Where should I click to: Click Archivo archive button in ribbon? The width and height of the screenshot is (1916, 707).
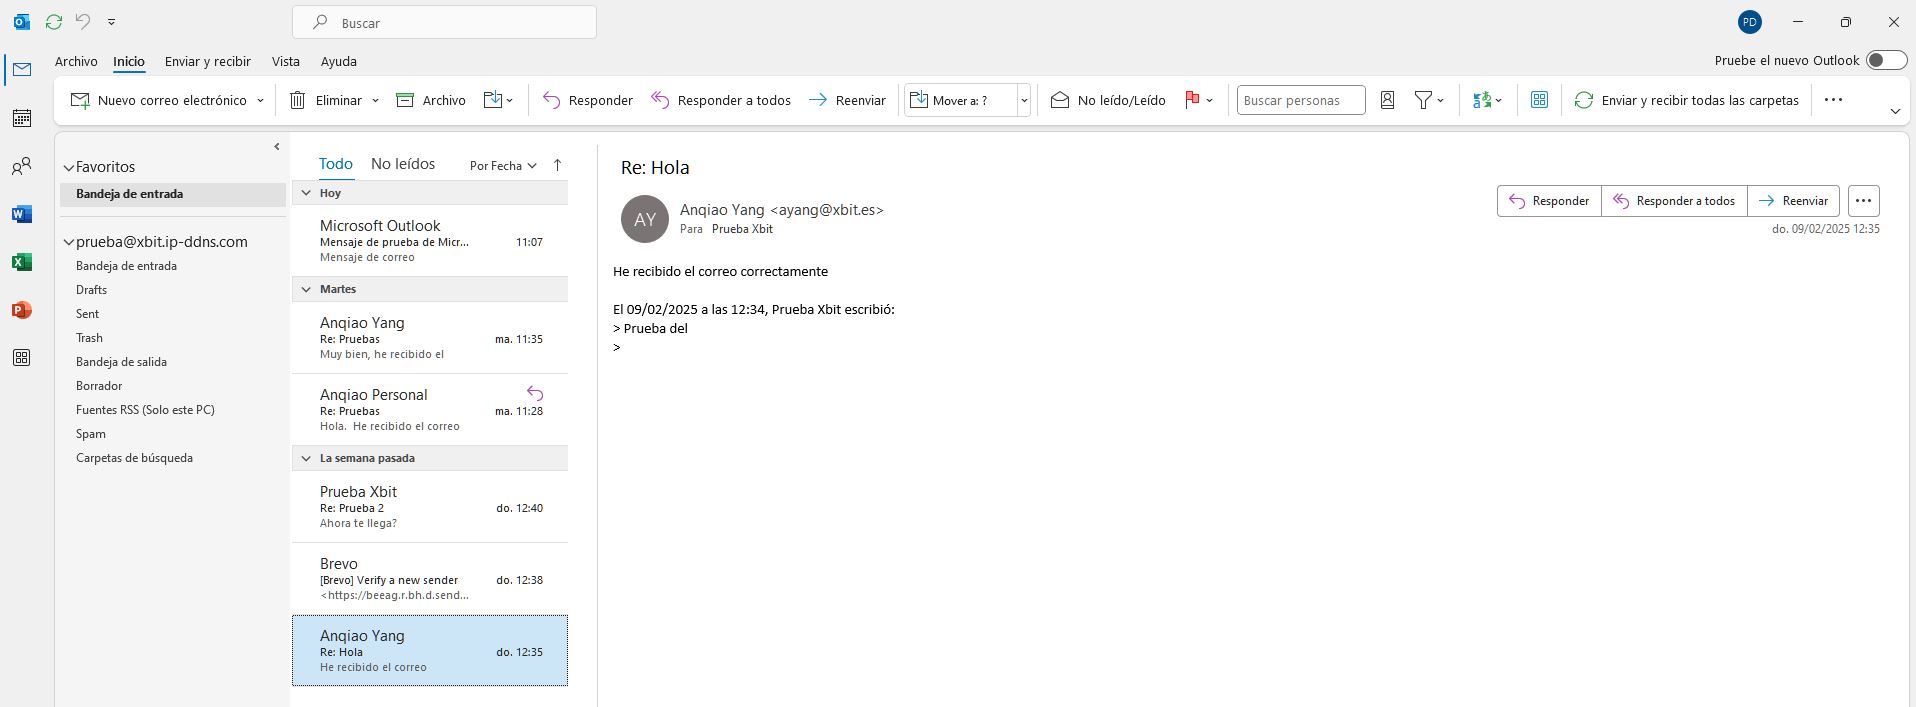[431, 100]
